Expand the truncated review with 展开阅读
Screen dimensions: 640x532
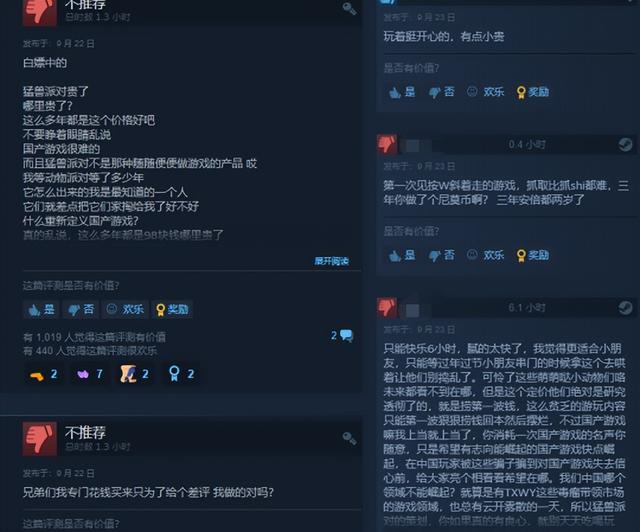(331, 261)
